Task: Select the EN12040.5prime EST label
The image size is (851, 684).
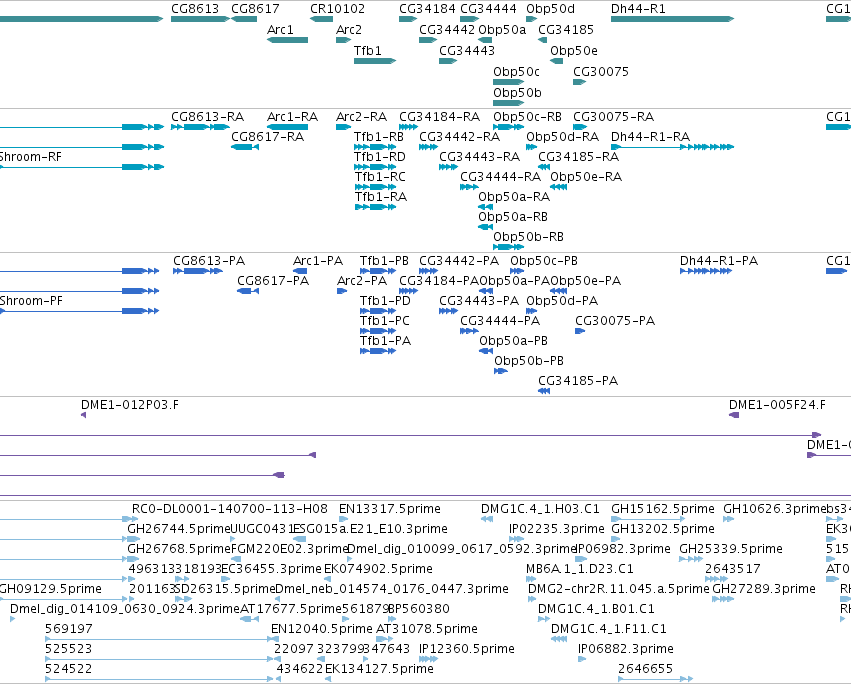Action: pyautogui.click(x=322, y=630)
